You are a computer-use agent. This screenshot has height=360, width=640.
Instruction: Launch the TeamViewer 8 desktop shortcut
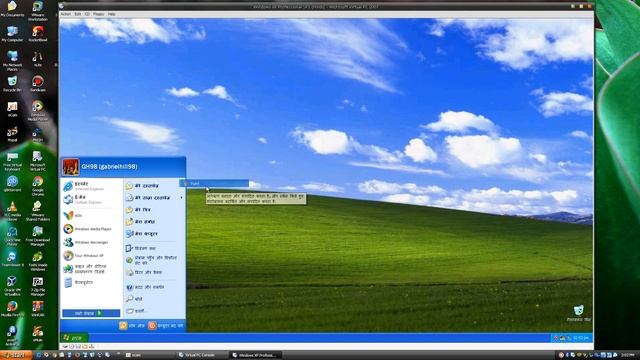pyautogui.click(x=12, y=259)
